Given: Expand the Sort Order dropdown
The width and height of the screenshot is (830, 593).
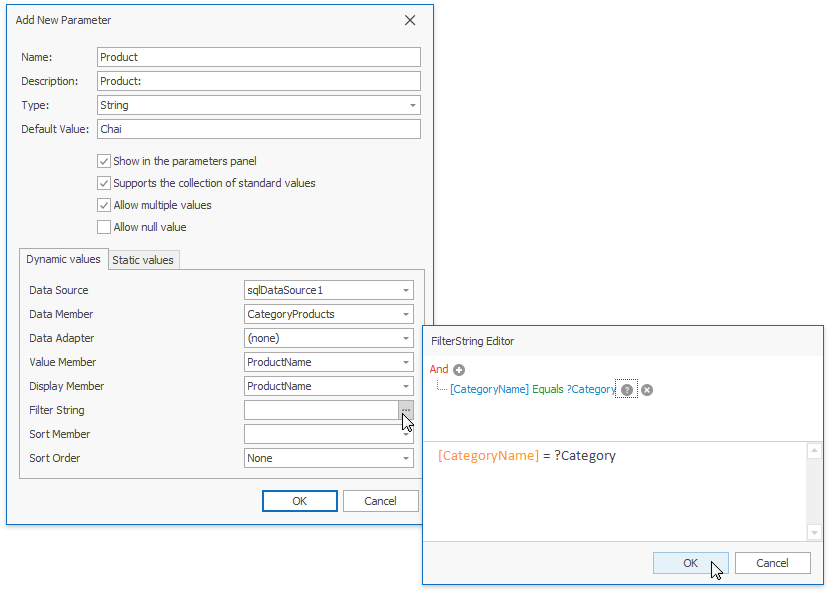Looking at the screenshot, I should click(x=406, y=458).
